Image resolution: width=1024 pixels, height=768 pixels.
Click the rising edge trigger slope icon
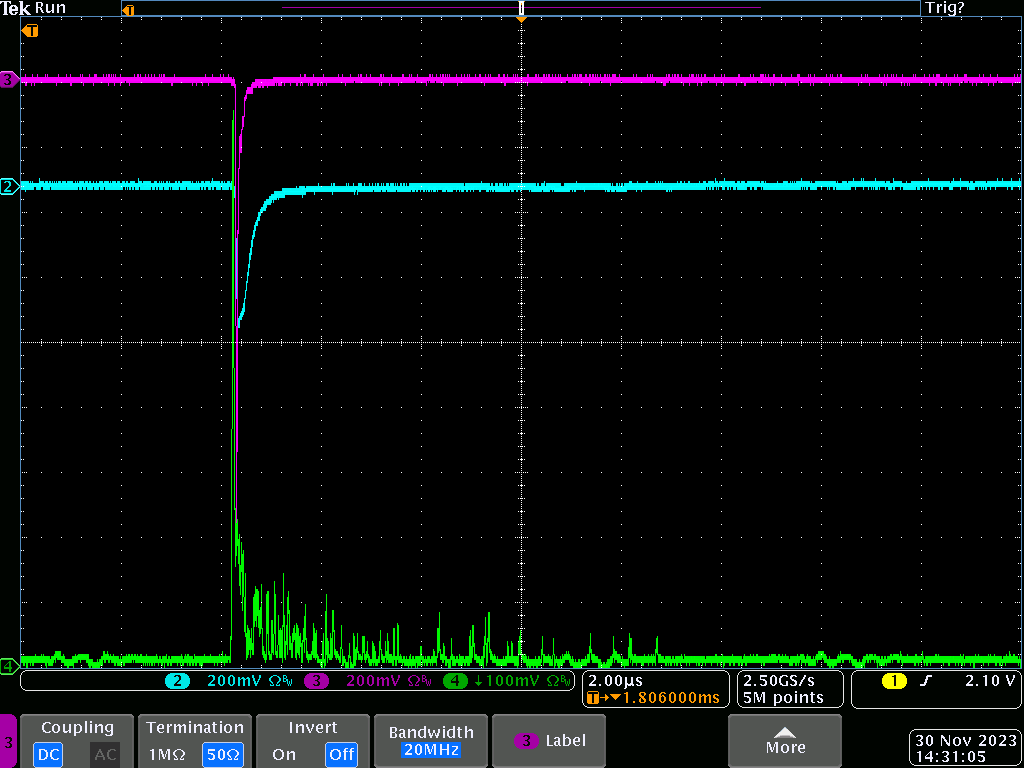[926, 681]
